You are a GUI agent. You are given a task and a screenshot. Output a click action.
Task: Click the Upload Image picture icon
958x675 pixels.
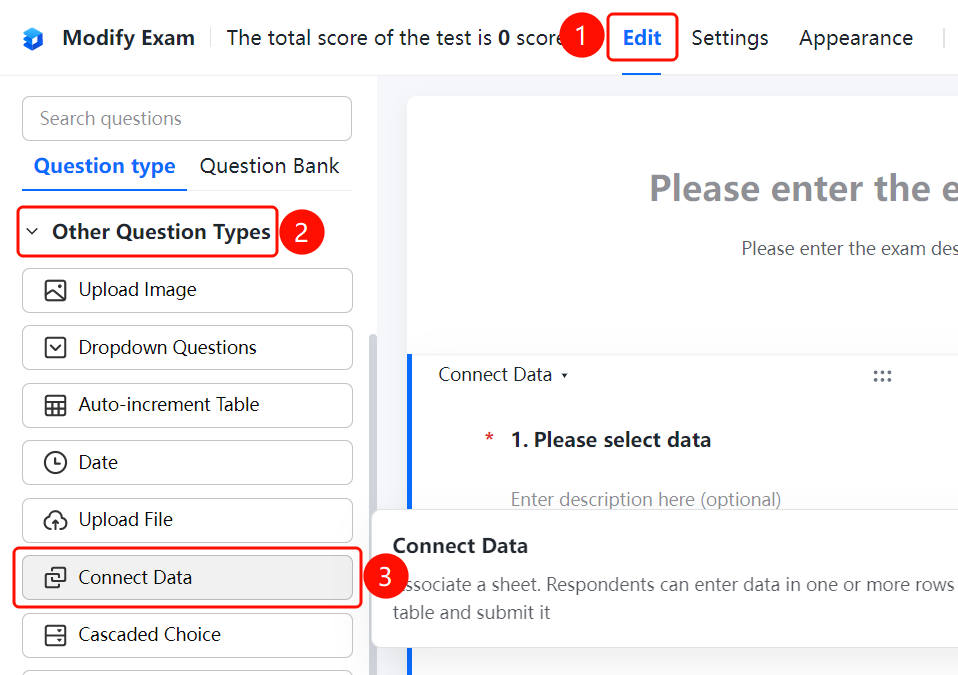click(55, 290)
